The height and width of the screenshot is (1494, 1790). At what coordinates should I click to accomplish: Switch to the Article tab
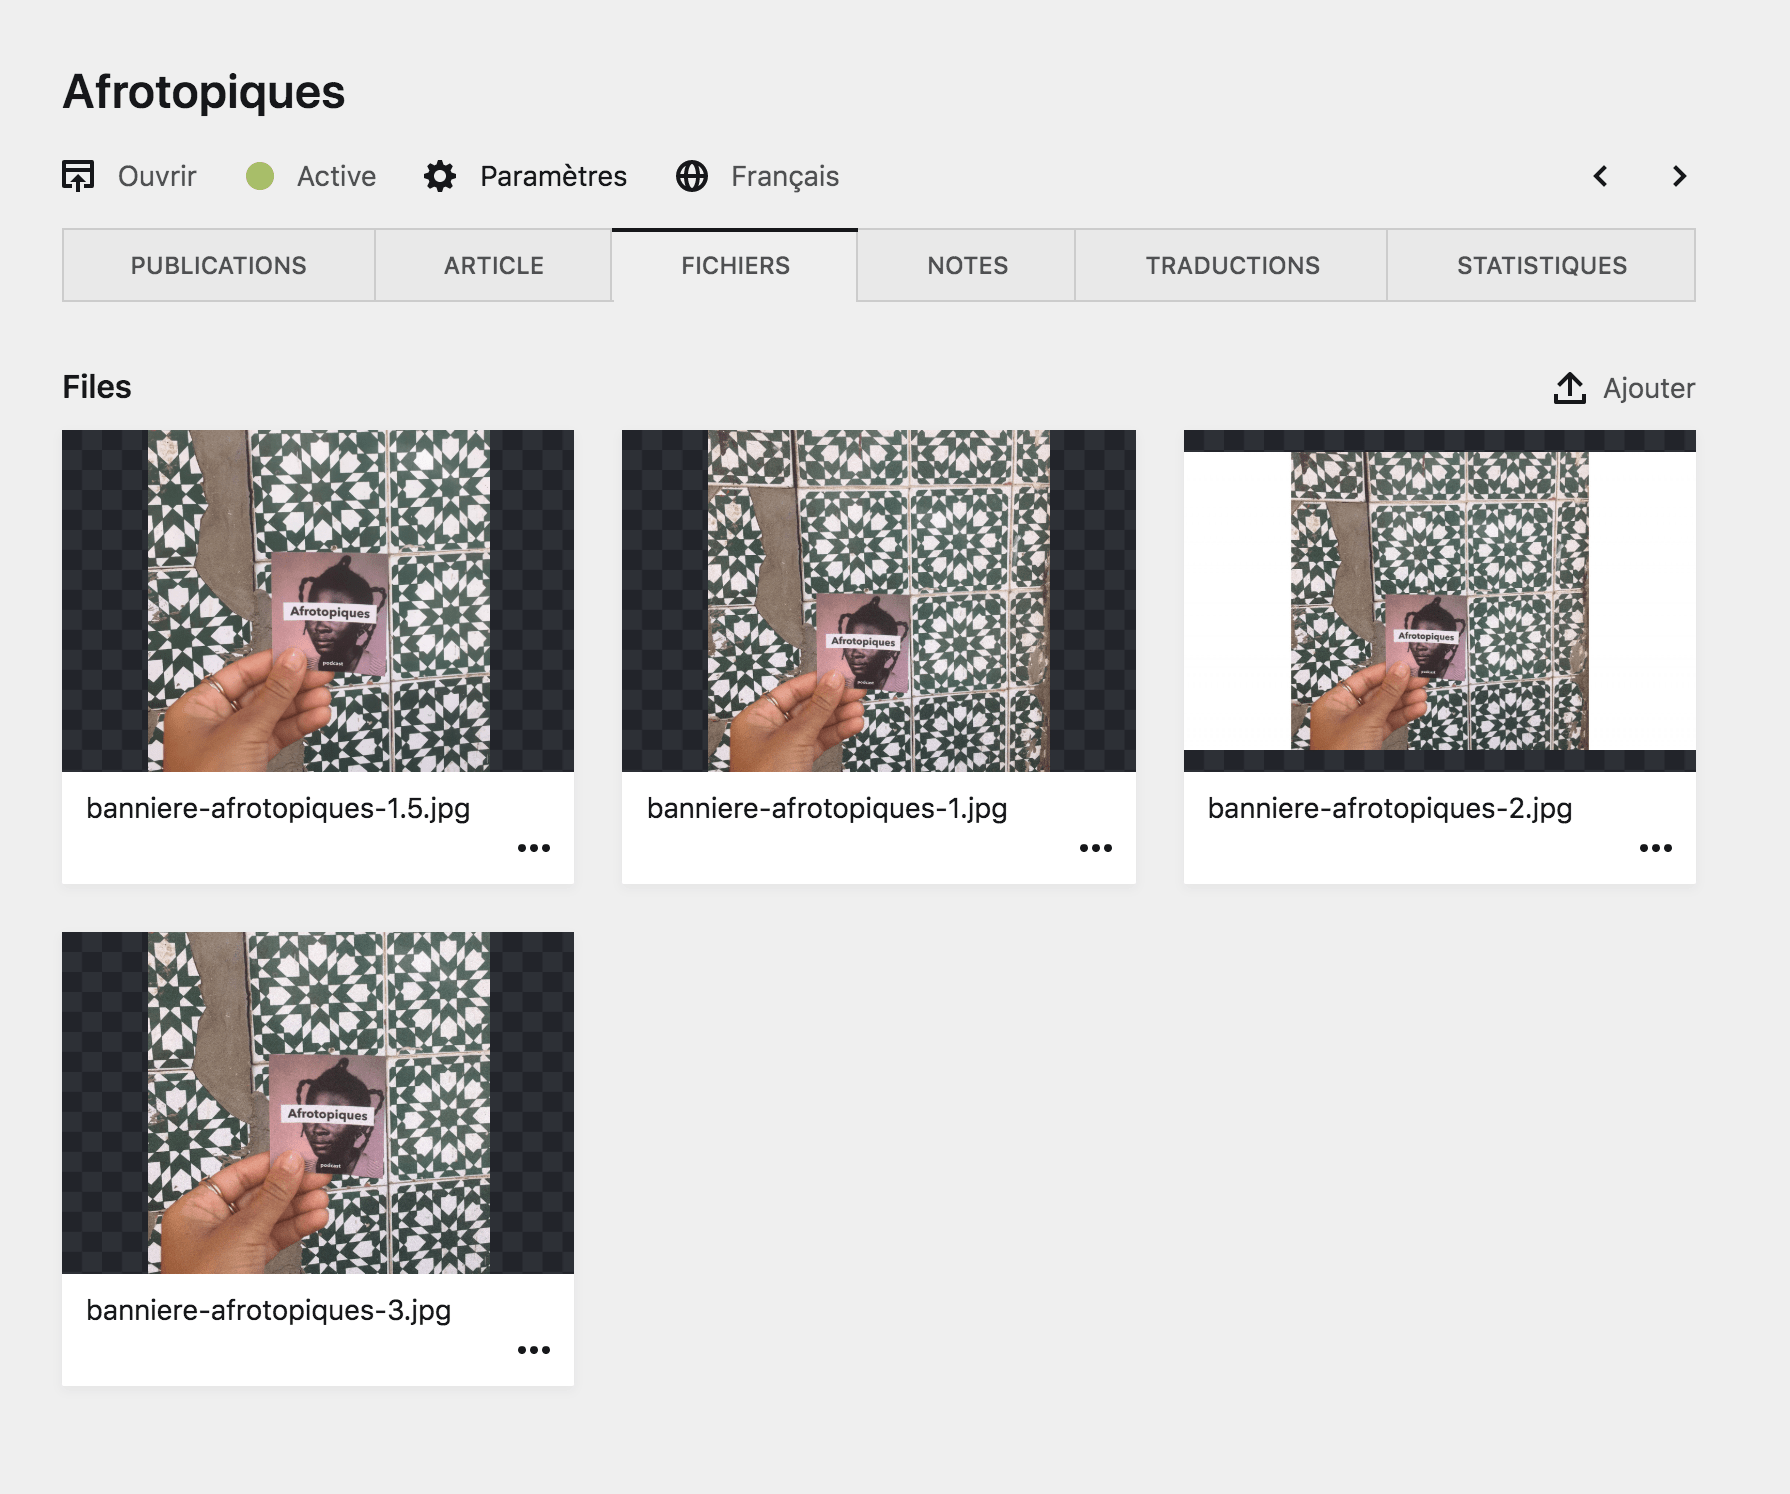click(x=494, y=265)
